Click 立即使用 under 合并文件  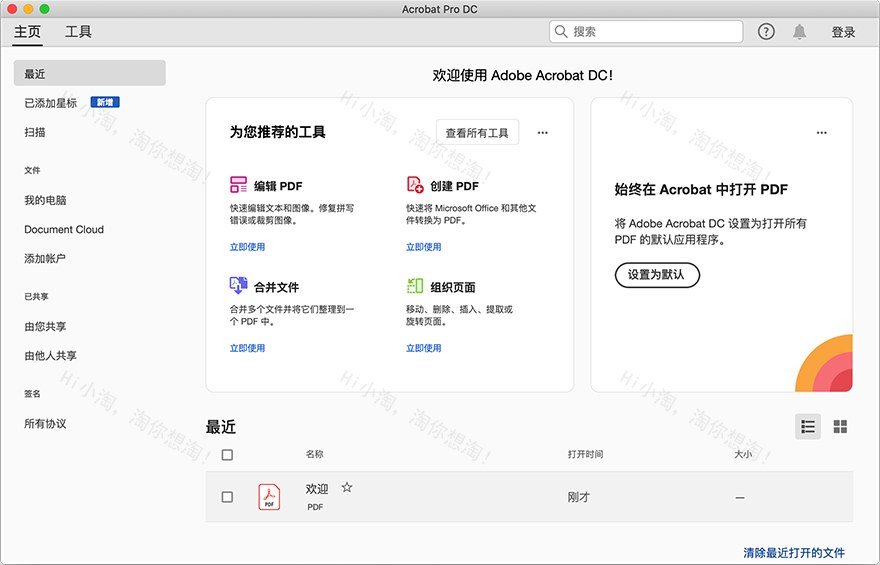(x=248, y=348)
